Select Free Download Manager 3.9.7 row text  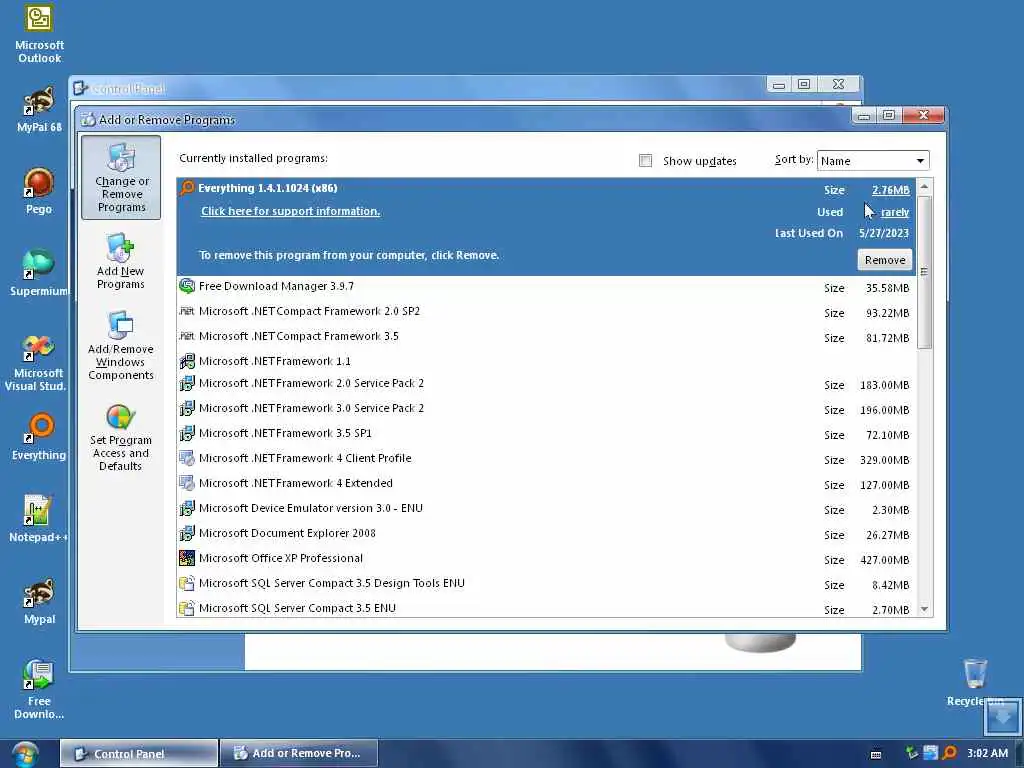pyautogui.click(x=276, y=286)
